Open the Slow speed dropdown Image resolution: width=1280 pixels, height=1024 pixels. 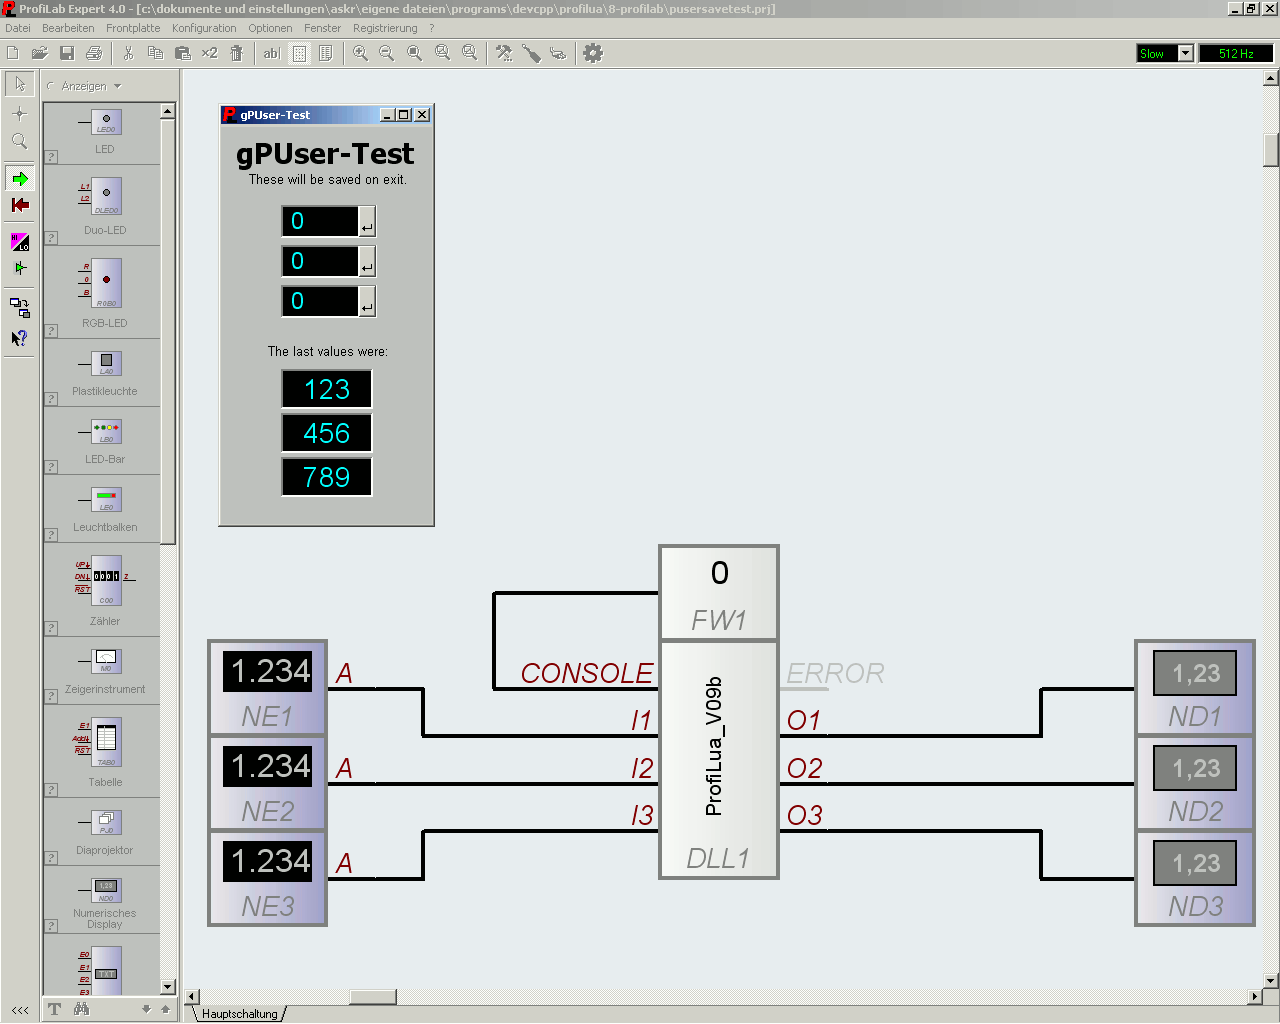[x=1186, y=53]
